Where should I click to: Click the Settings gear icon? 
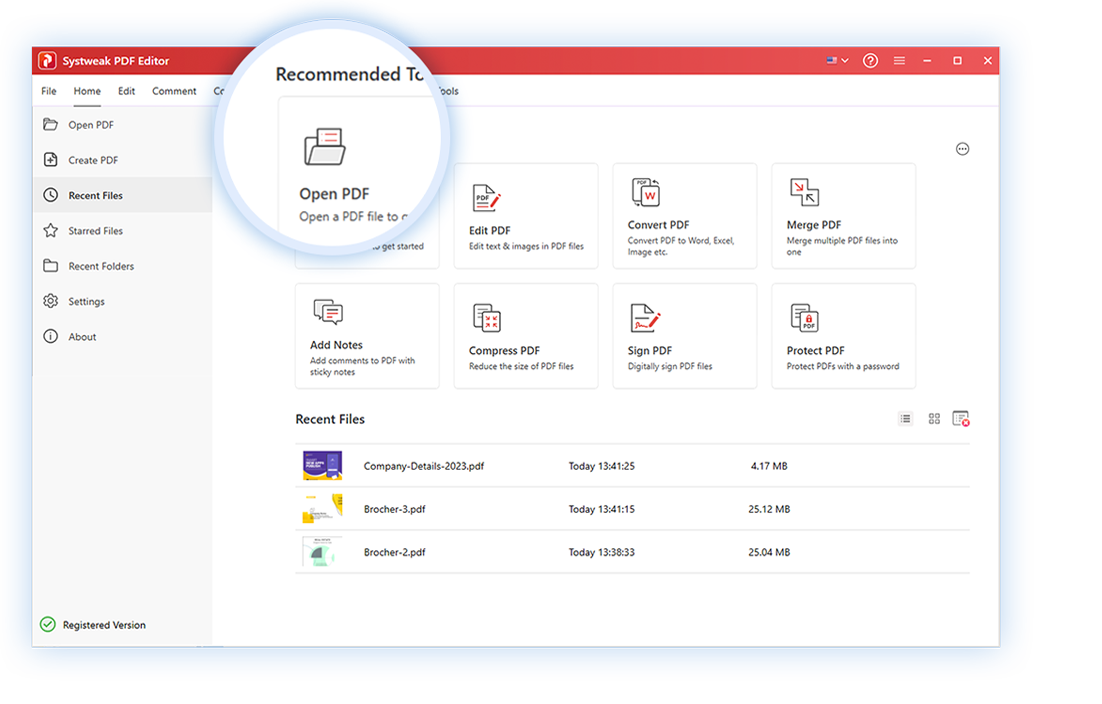pyautogui.click(x=51, y=301)
